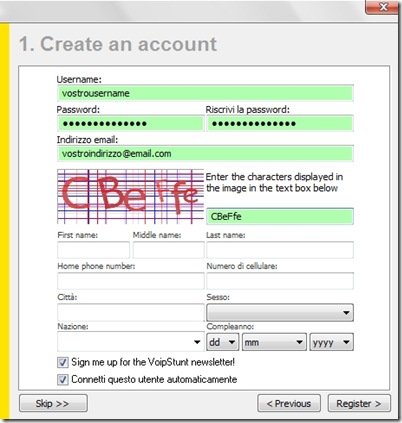Click the Password field
The height and width of the screenshot is (423, 402).
(x=131, y=124)
